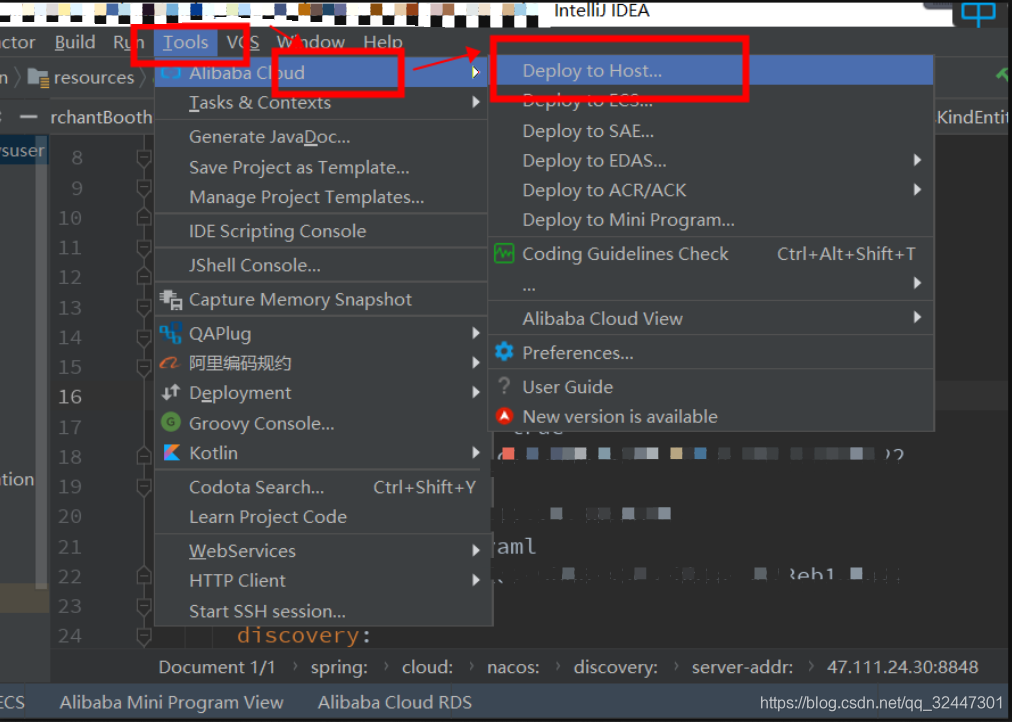Toggle fold marker on line 19

[x=144, y=486]
